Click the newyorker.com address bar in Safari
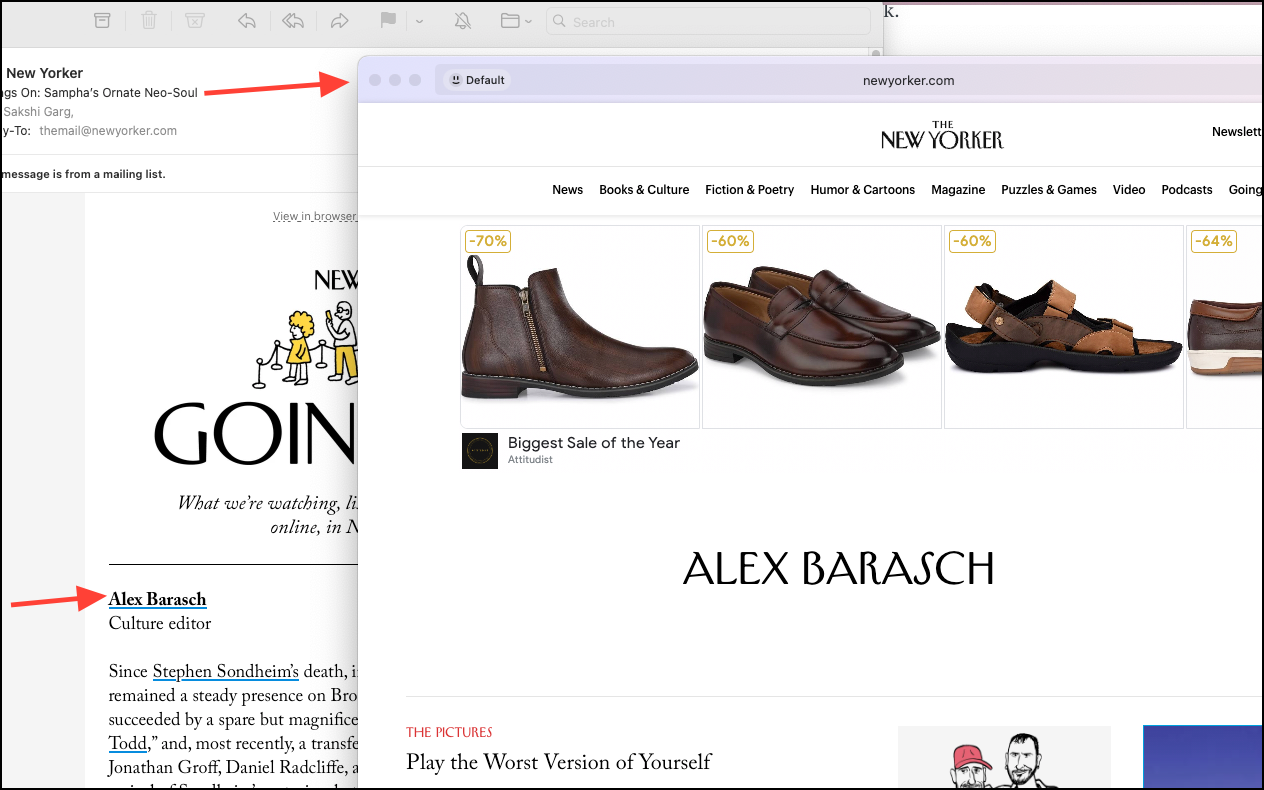 (908, 80)
